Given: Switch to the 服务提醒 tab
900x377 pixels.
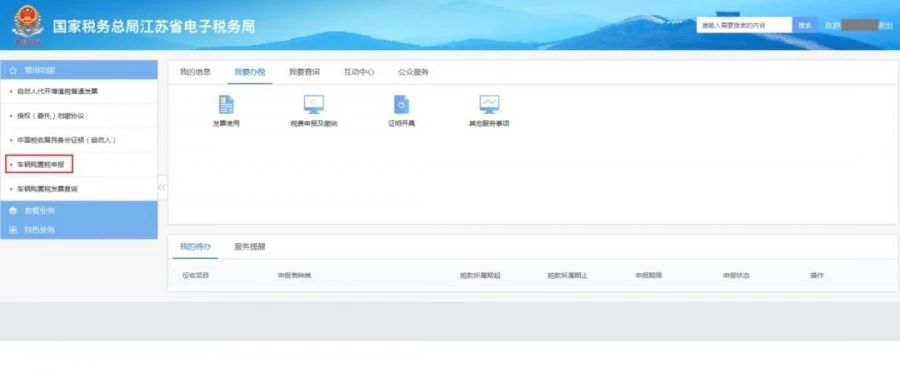Looking at the screenshot, I should pyautogui.click(x=250, y=247).
